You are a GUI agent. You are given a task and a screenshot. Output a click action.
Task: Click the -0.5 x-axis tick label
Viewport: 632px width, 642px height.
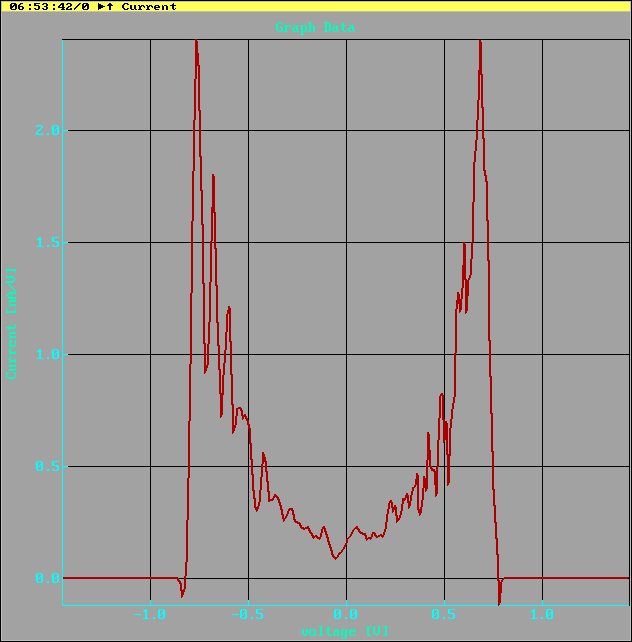point(247,613)
